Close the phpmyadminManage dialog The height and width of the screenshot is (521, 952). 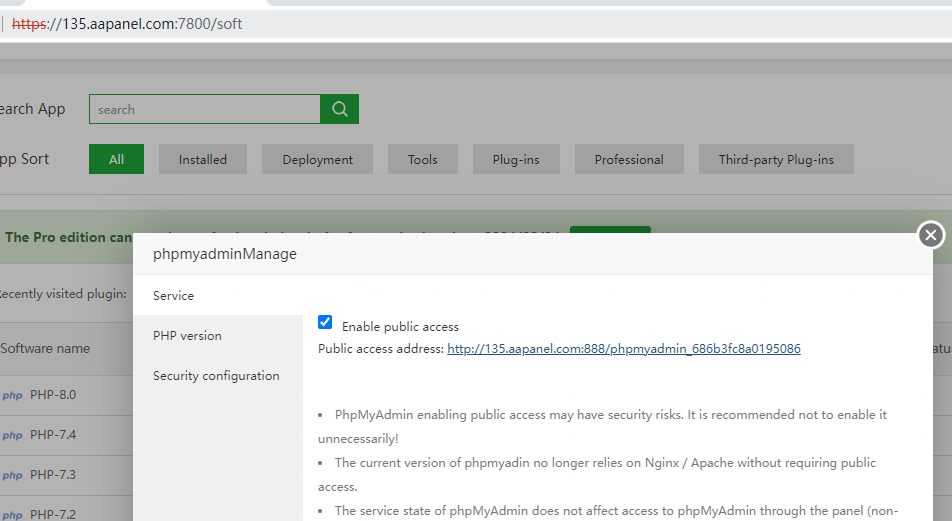[x=931, y=235]
